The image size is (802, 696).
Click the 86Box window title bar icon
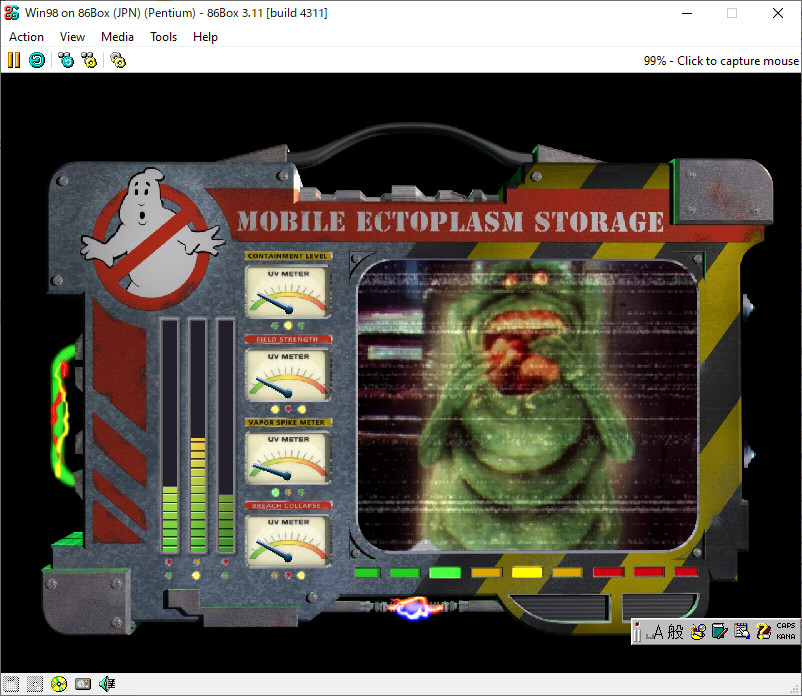click(11, 13)
